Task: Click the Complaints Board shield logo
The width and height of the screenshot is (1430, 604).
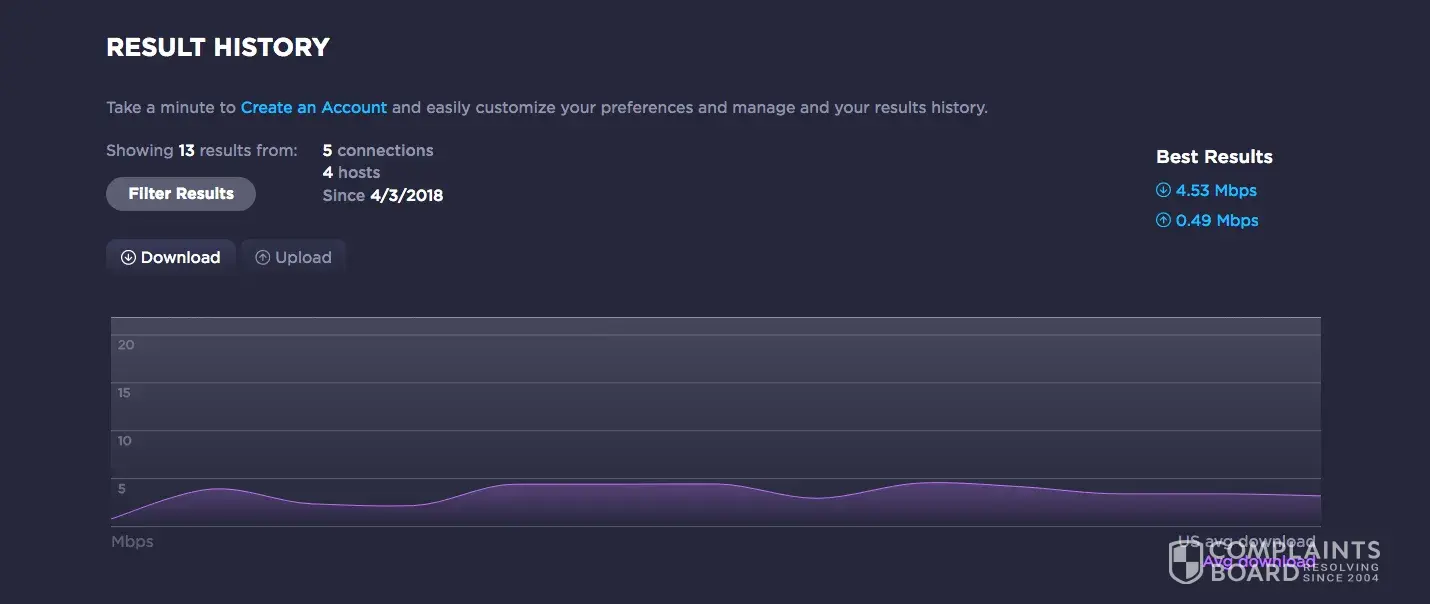Action: click(1185, 562)
